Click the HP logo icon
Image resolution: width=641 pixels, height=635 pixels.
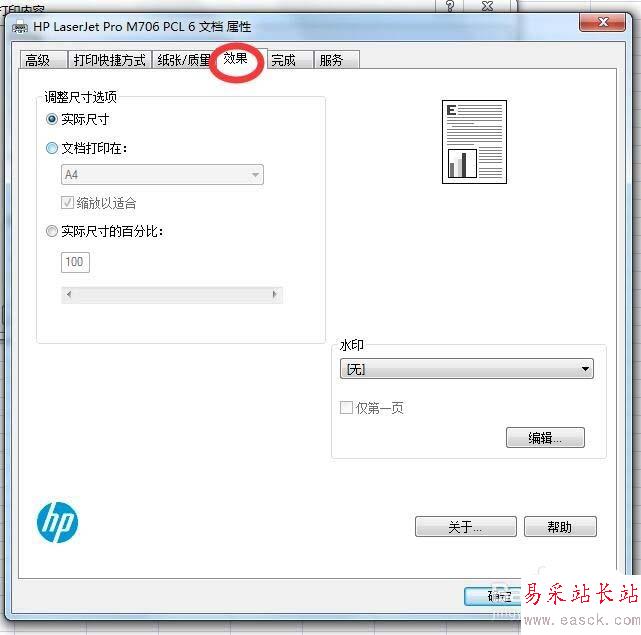click(57, 523)
